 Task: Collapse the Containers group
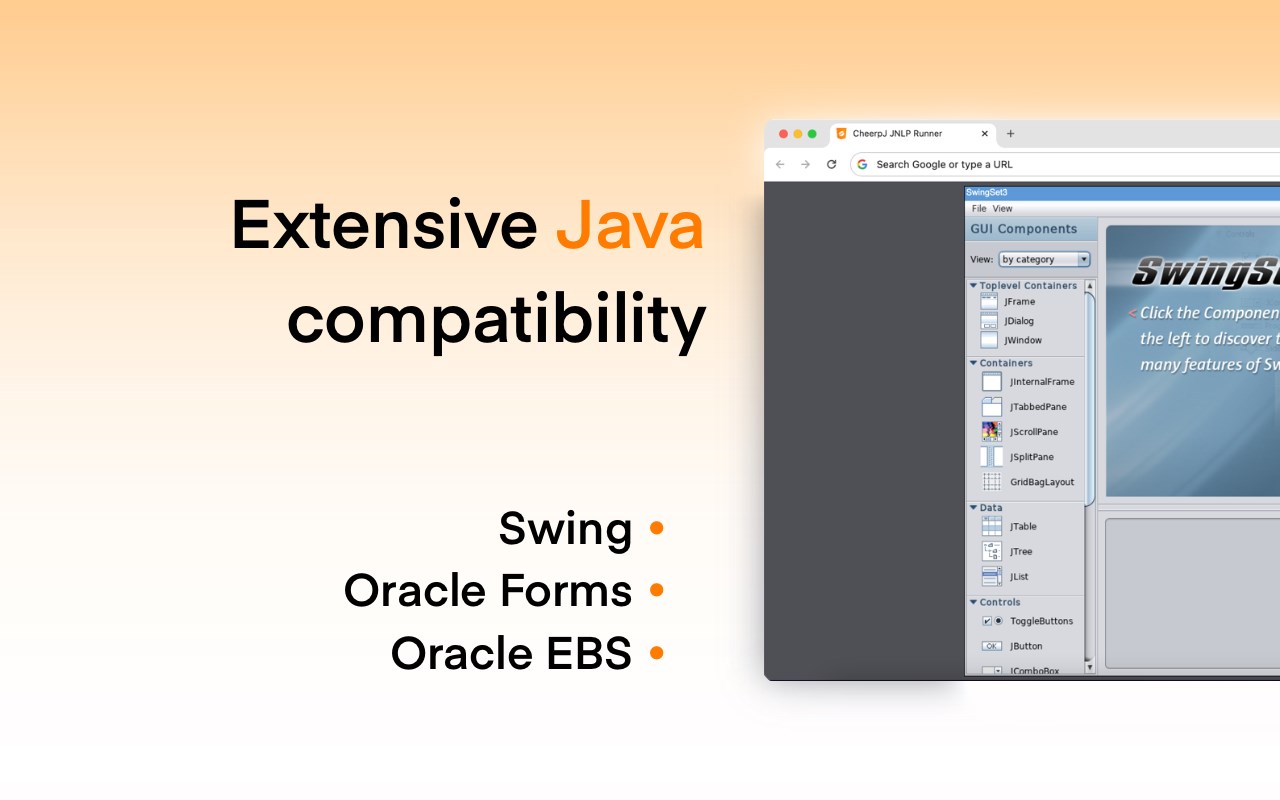coord(973,363)
